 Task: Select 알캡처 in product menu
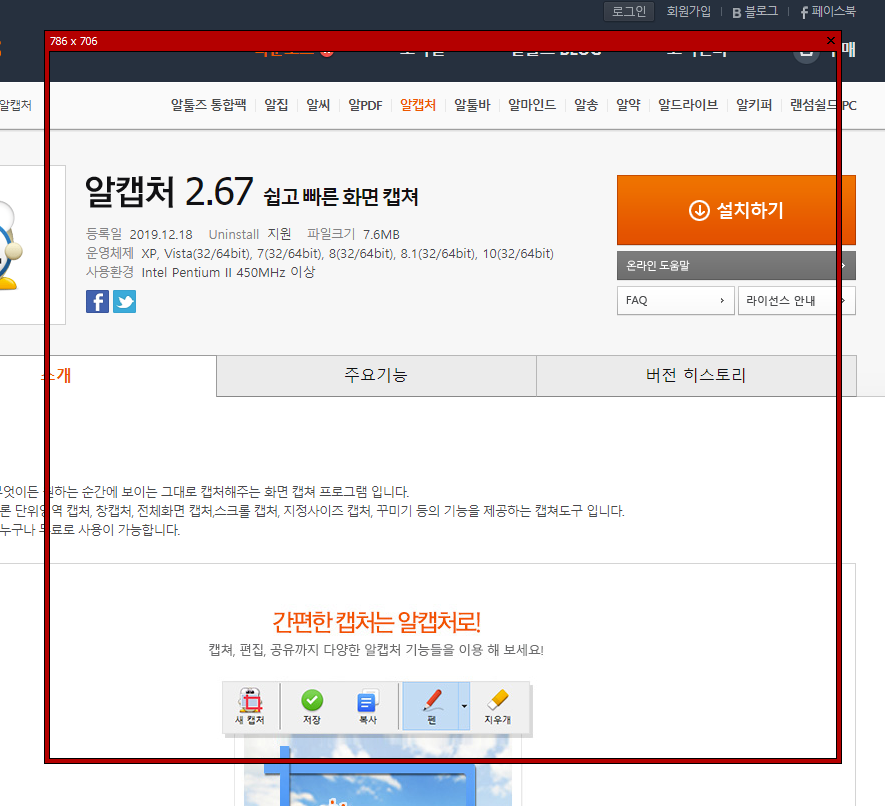(x=418, y=105)
